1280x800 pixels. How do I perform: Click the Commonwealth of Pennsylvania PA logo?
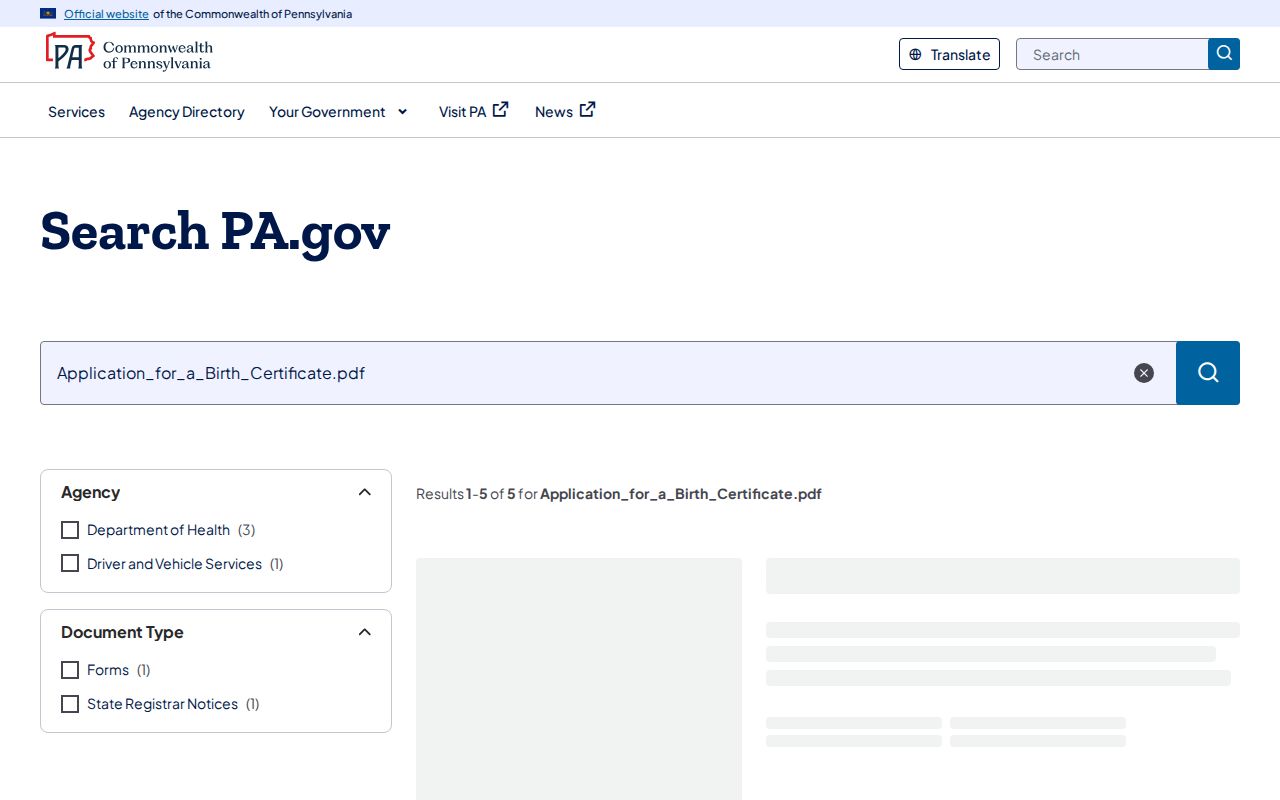(x=129, y=52)
